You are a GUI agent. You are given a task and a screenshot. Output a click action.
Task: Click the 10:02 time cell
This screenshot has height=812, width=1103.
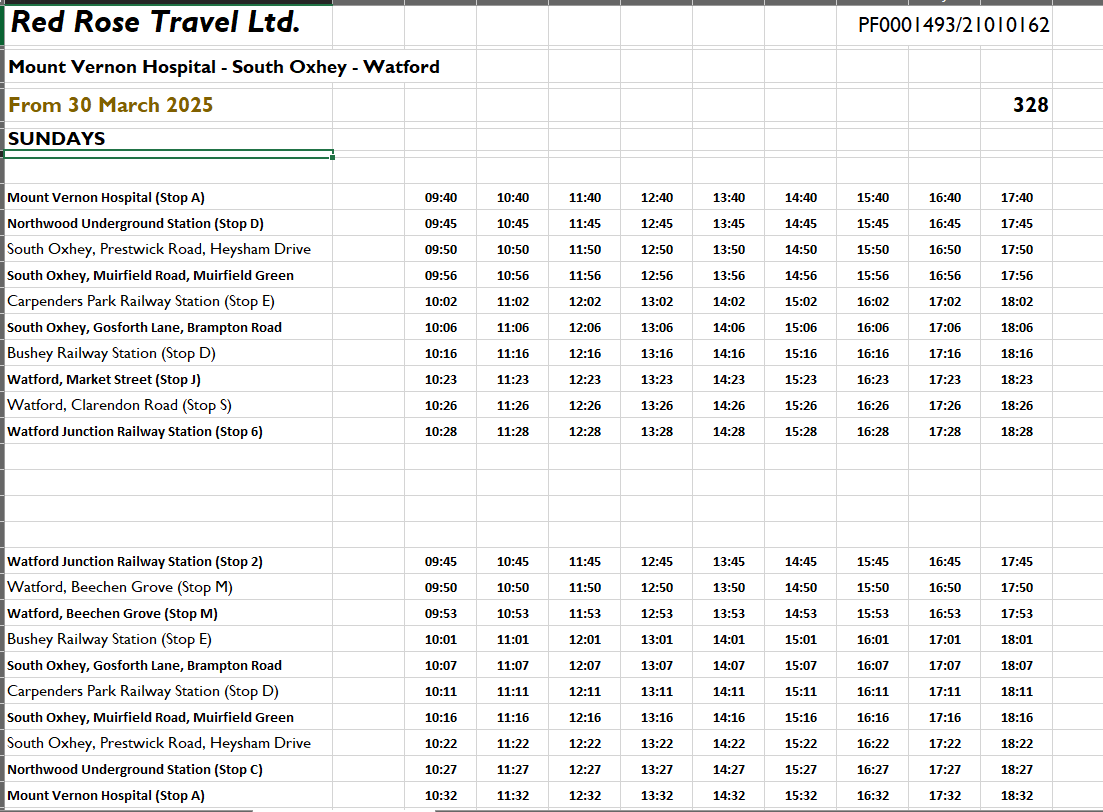pyautogui.click(x=441, y=302)
